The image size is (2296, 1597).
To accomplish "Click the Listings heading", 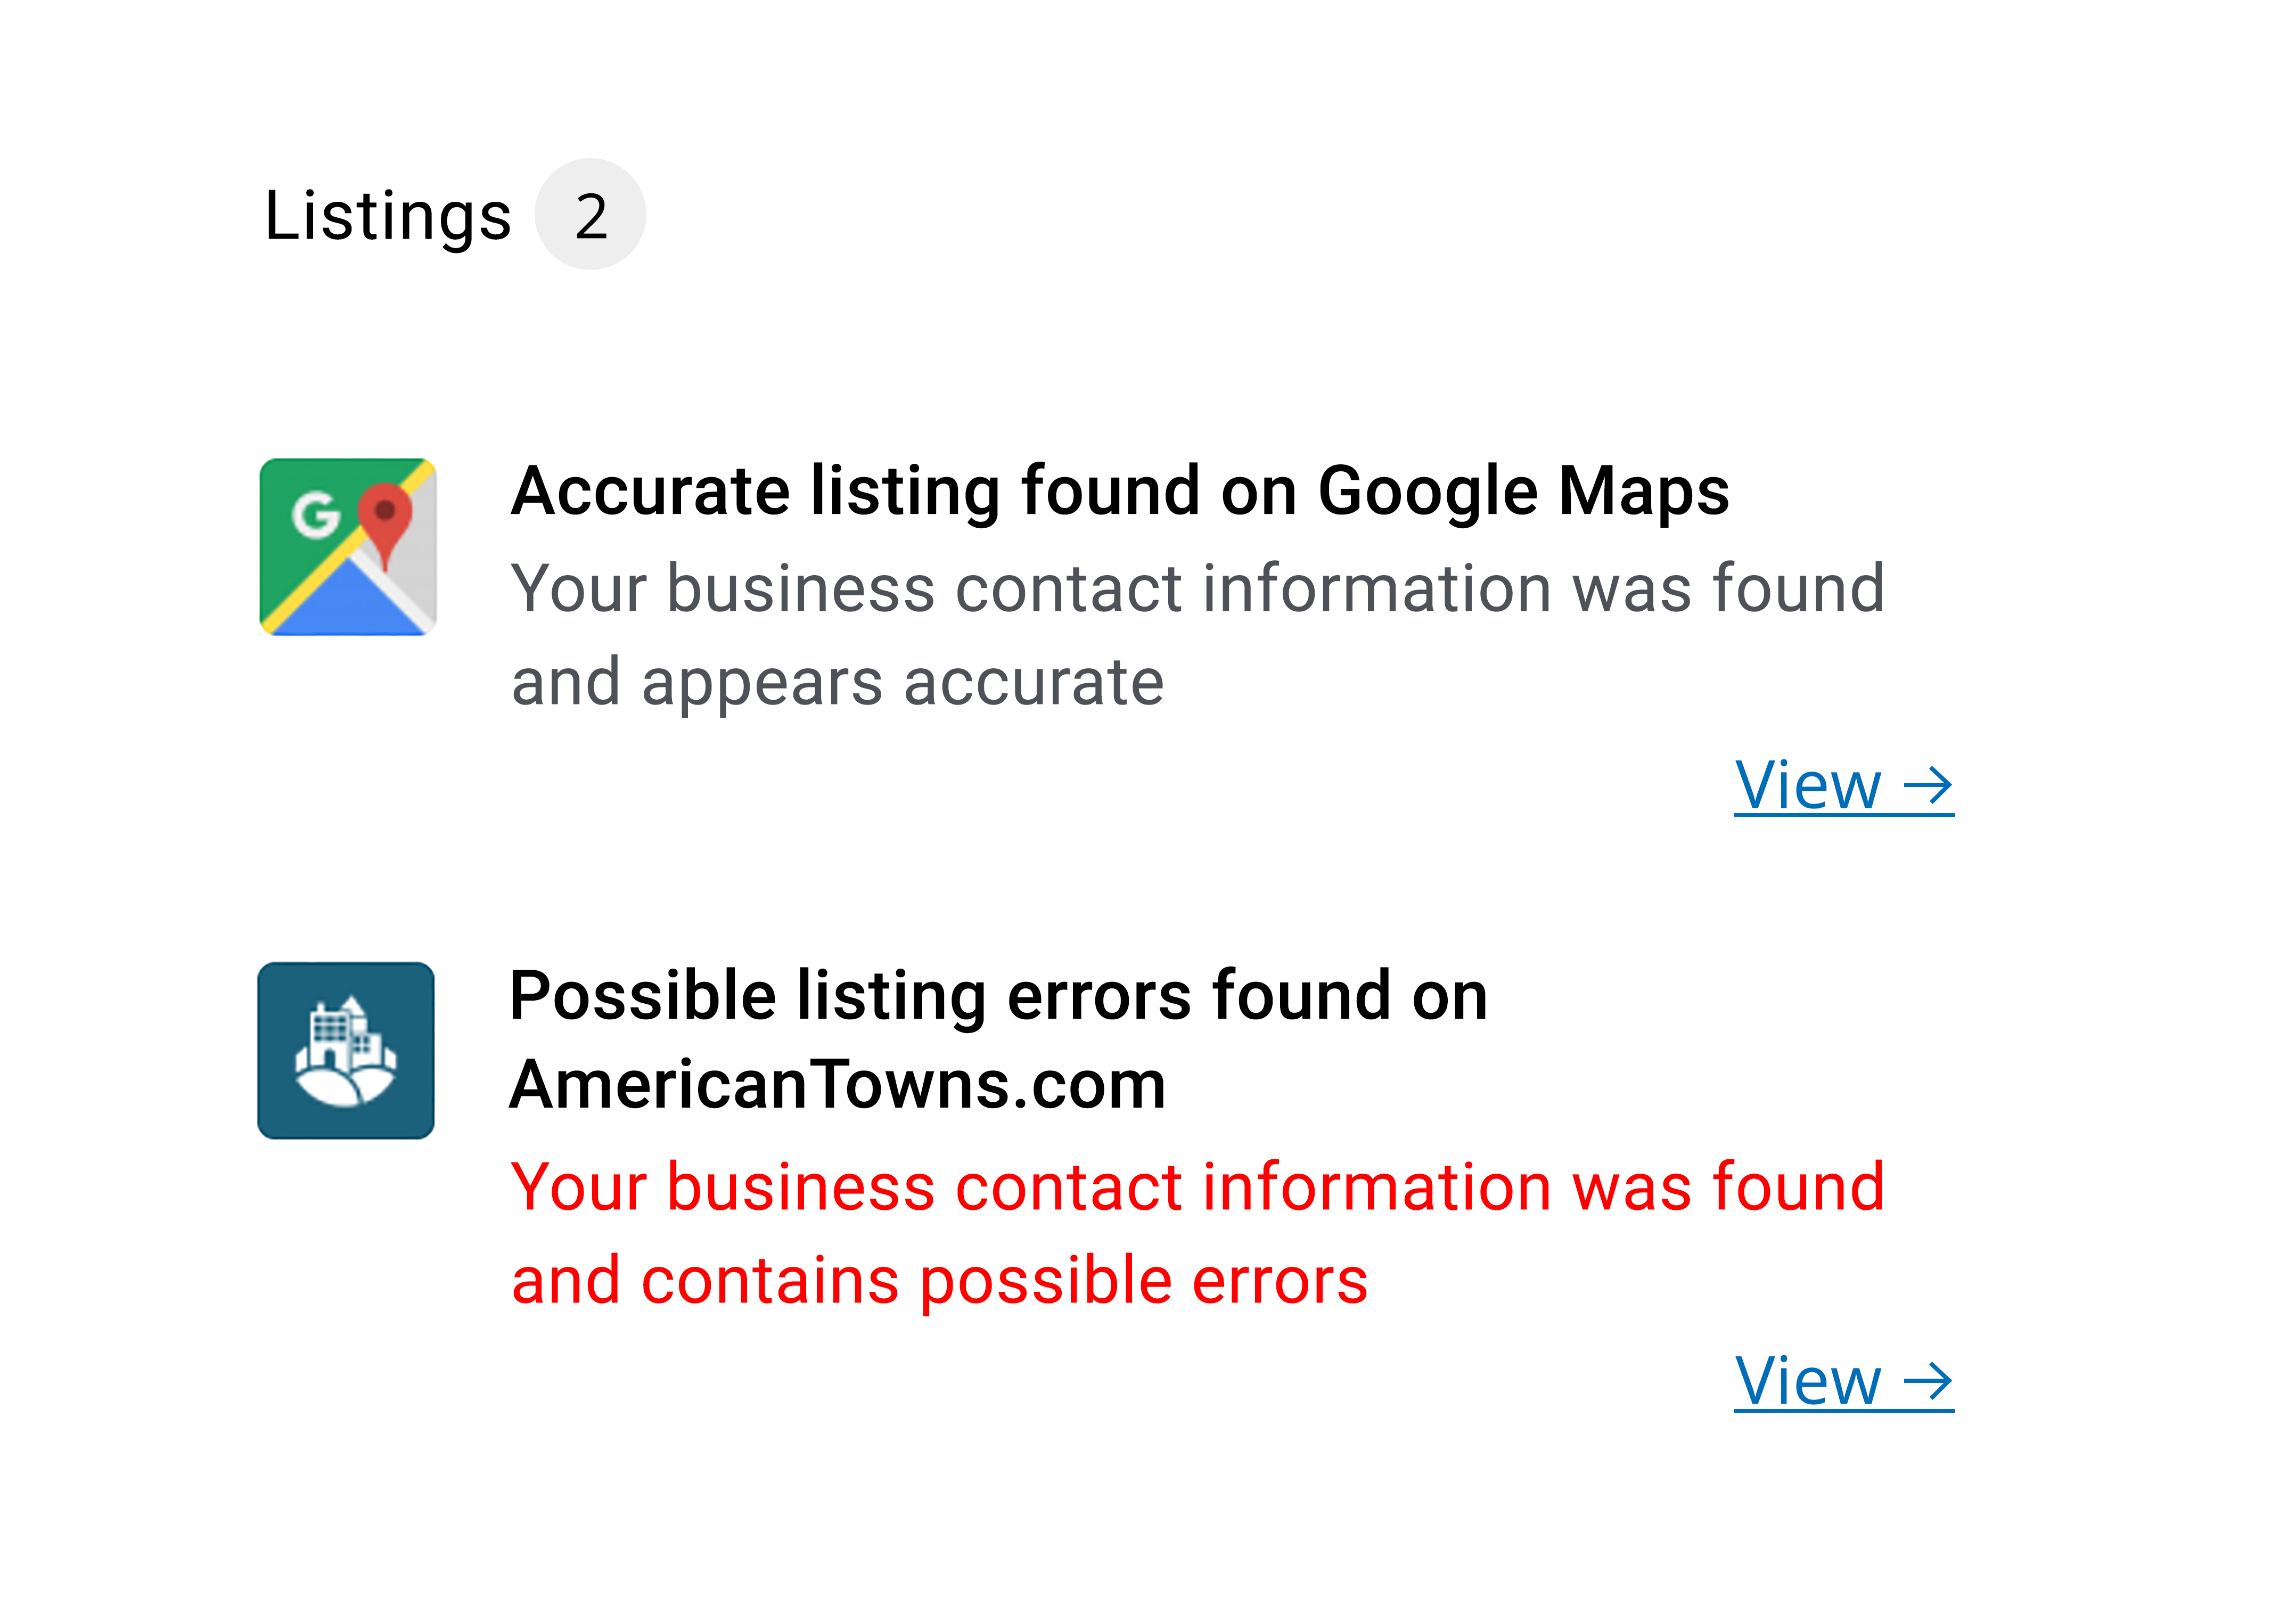I will (388, 216).
